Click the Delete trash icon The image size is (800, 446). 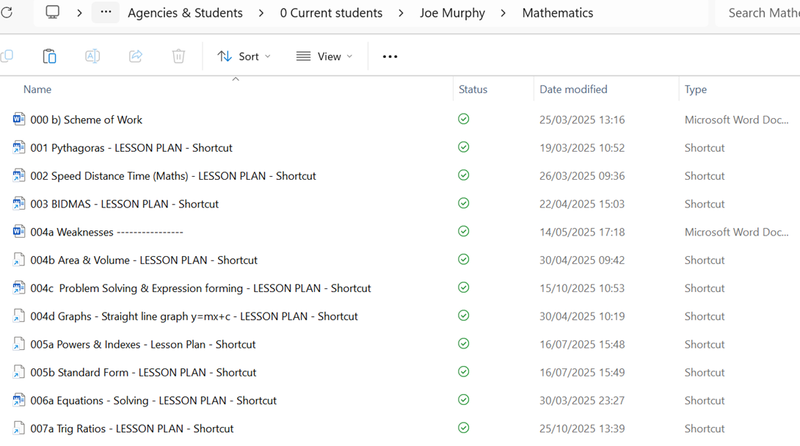(x=178, y=57)
